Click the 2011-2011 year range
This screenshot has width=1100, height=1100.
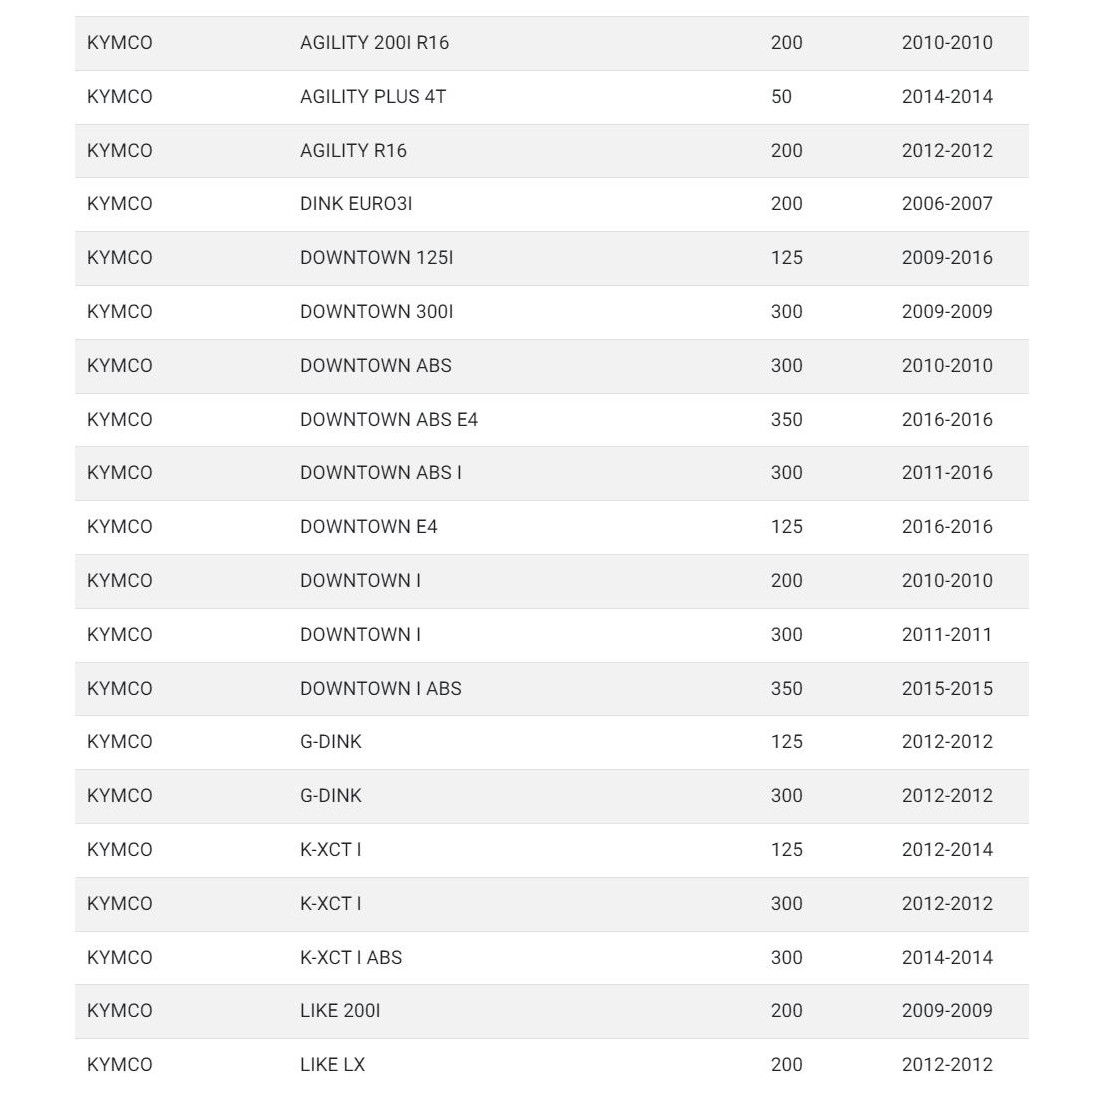[947, 635]
